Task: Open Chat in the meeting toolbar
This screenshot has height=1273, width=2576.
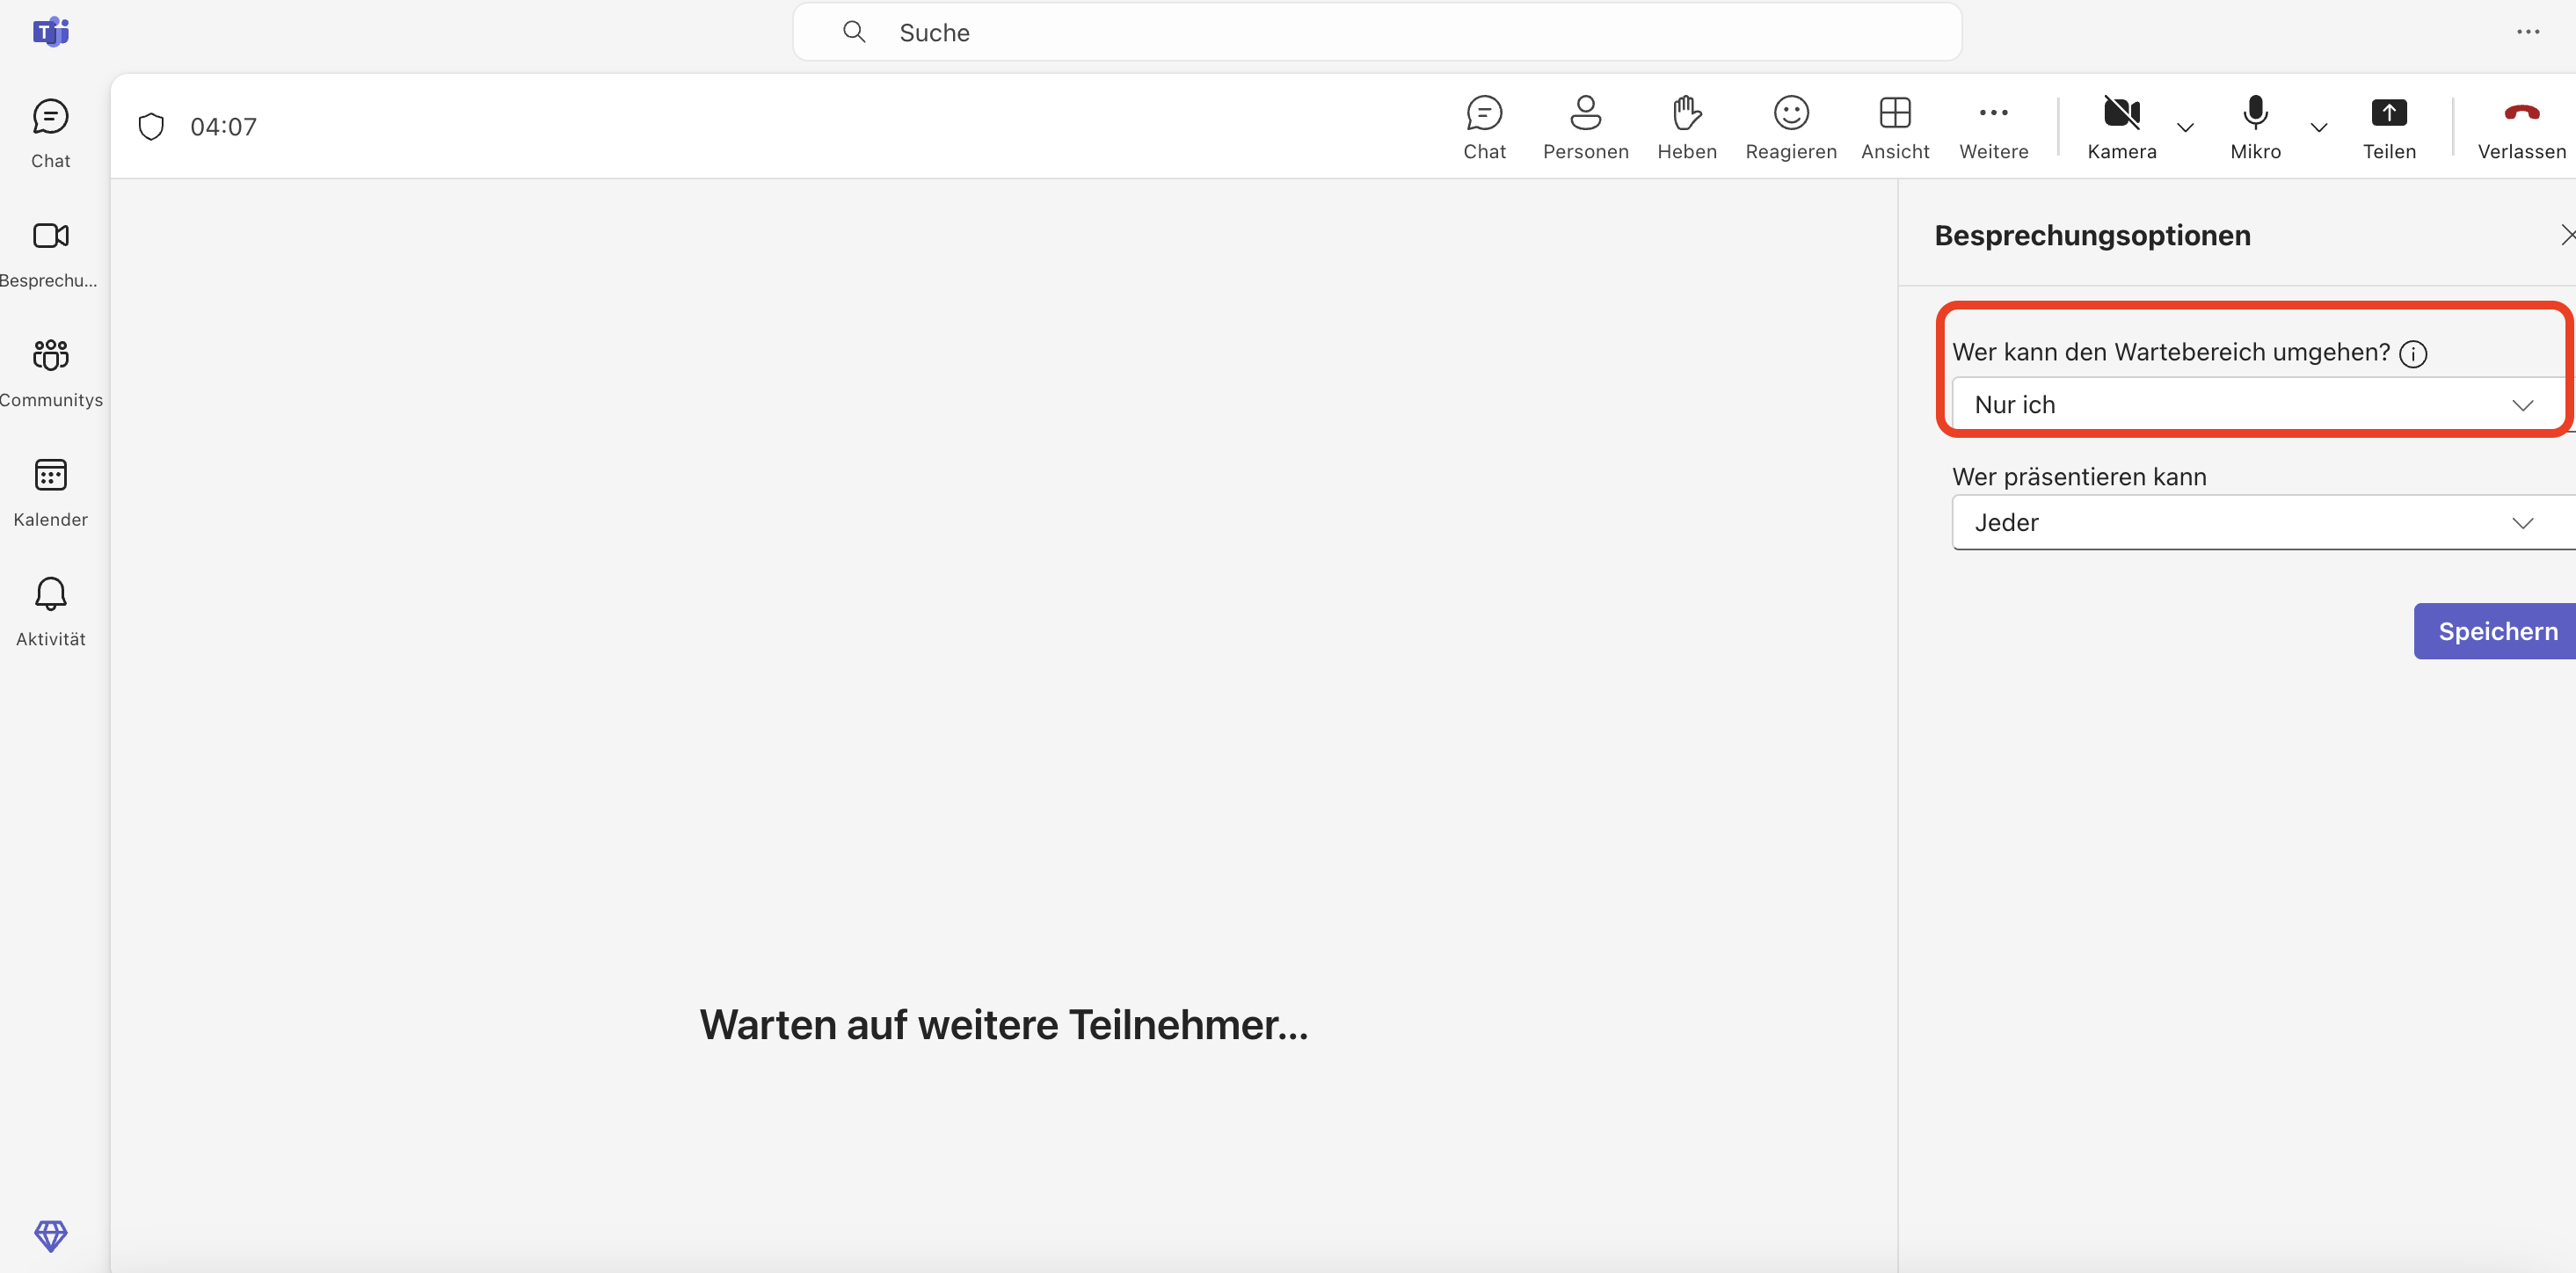Action: (1484, 126)
